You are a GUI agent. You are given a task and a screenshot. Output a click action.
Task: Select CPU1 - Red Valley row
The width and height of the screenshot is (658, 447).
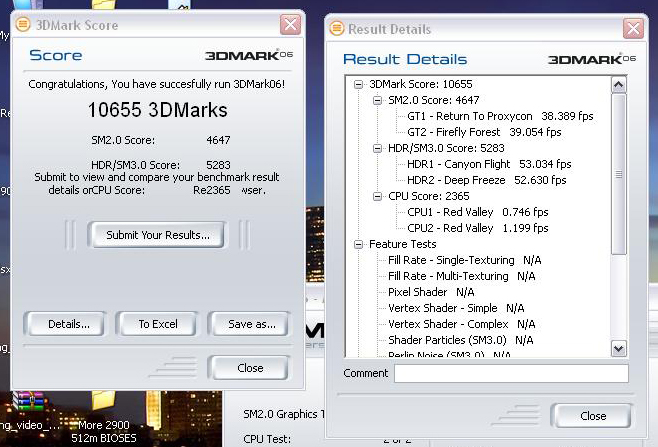coord(478,212)
